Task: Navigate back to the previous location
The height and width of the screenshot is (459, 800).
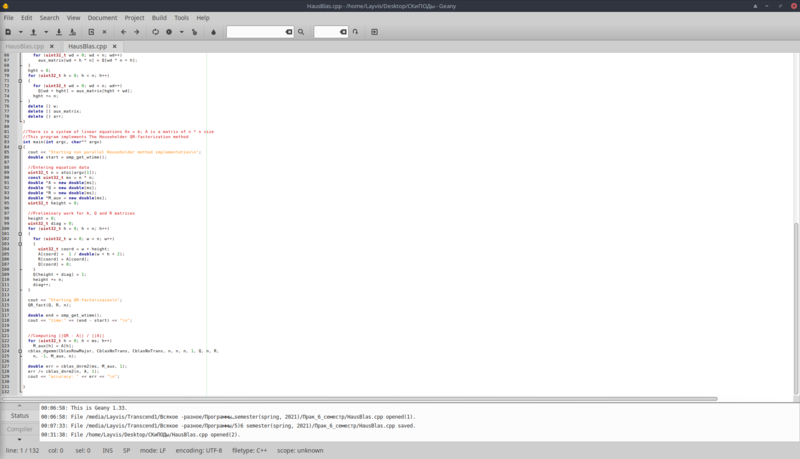Action: coord(123,32)
